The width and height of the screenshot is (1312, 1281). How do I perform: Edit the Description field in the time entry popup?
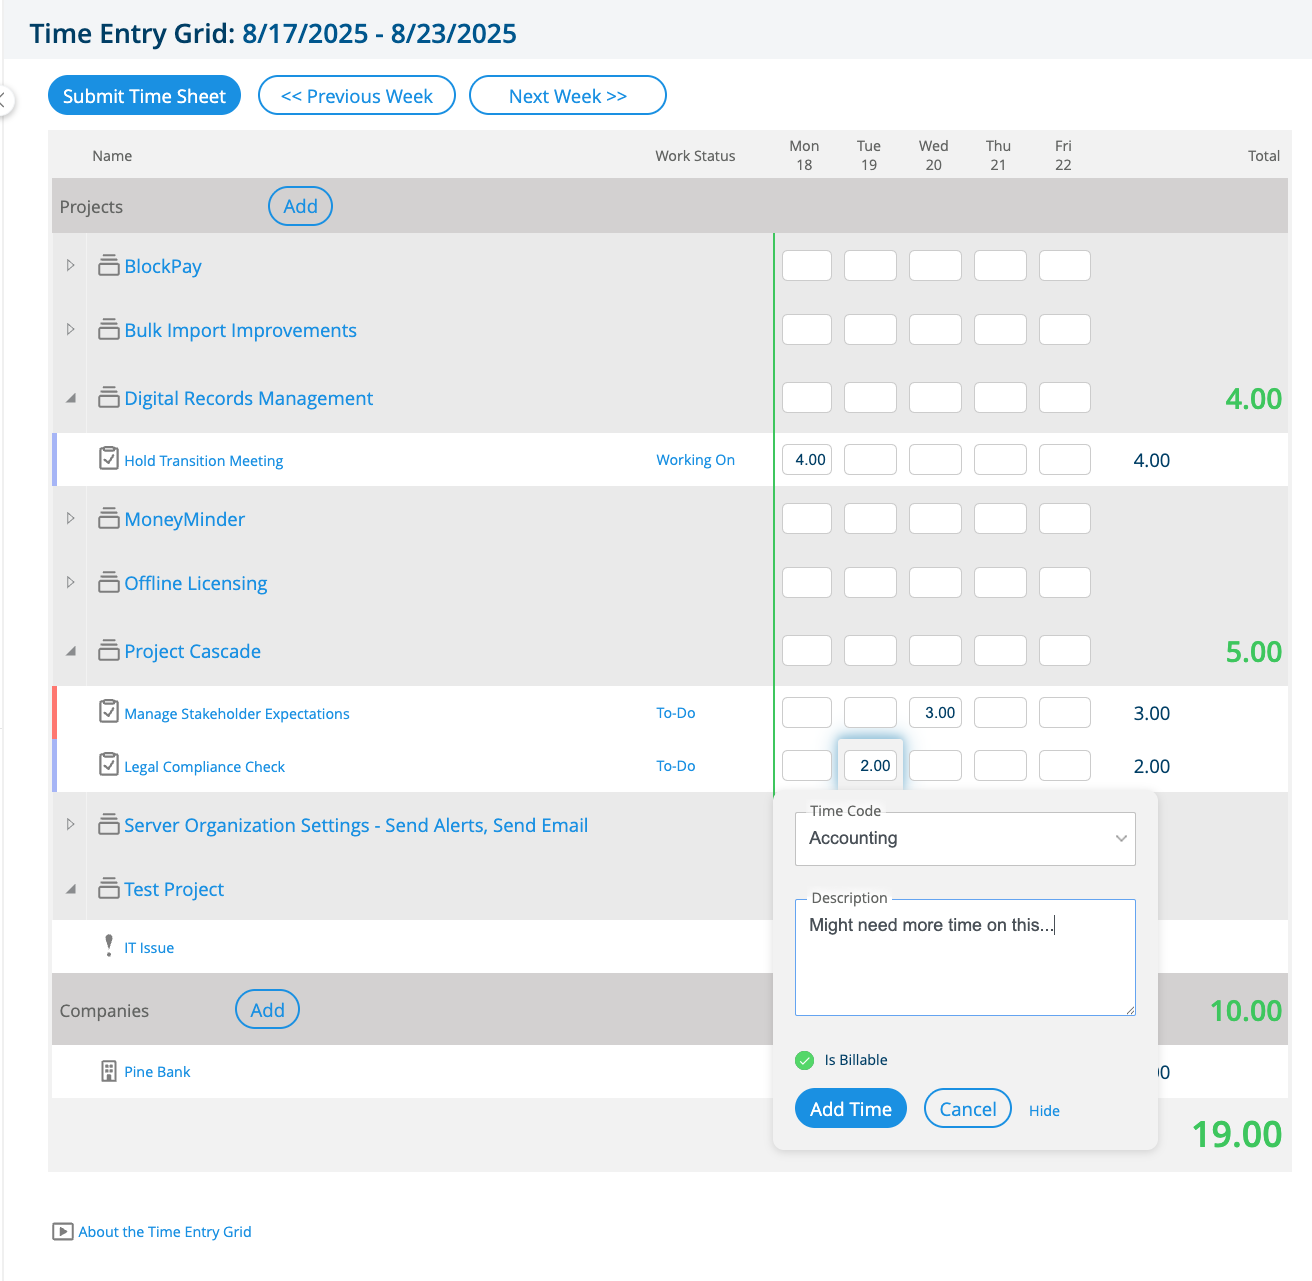tap(963, 955)
